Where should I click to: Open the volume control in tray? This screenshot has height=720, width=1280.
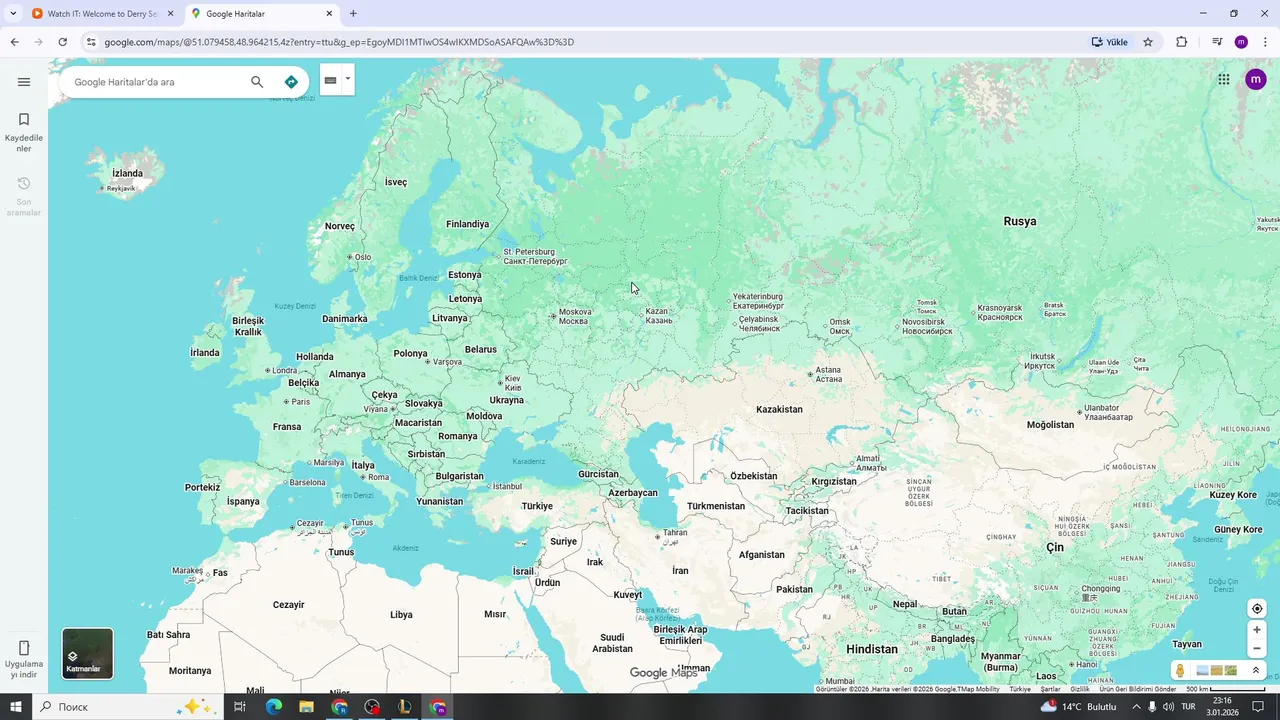click(1168, 707)
